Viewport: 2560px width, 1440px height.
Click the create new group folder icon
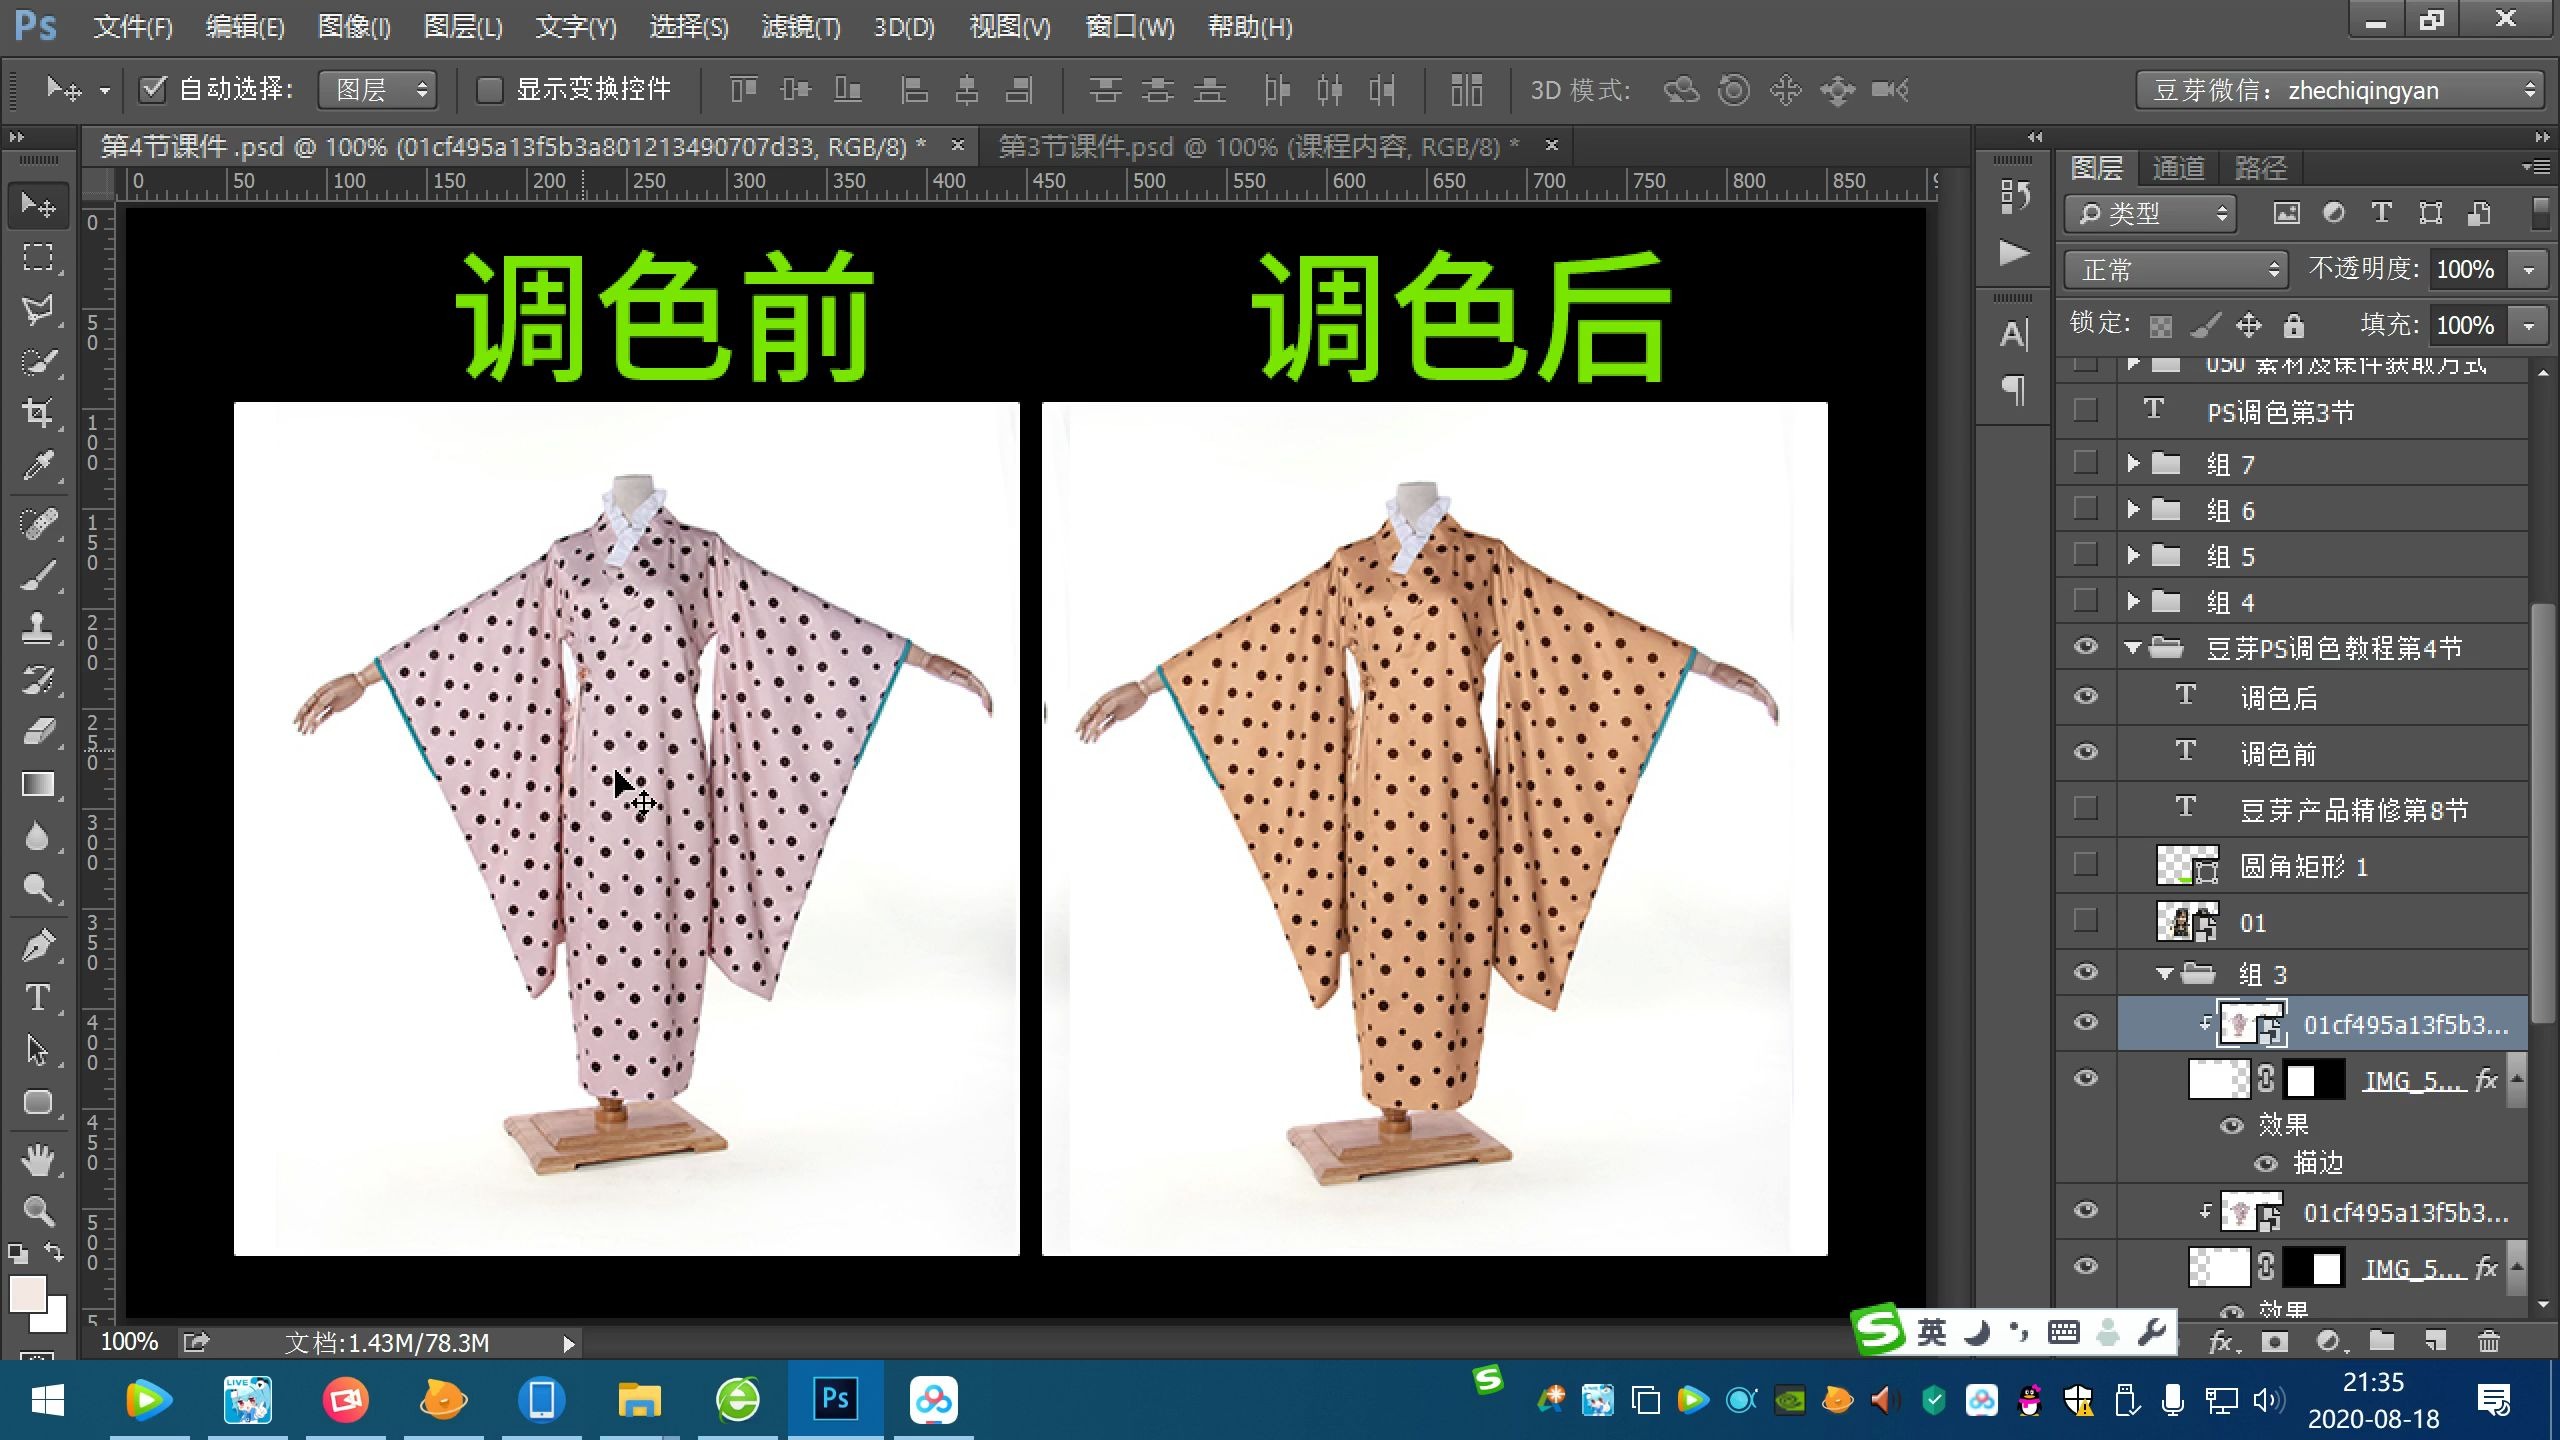(x=2382, y=1341)
